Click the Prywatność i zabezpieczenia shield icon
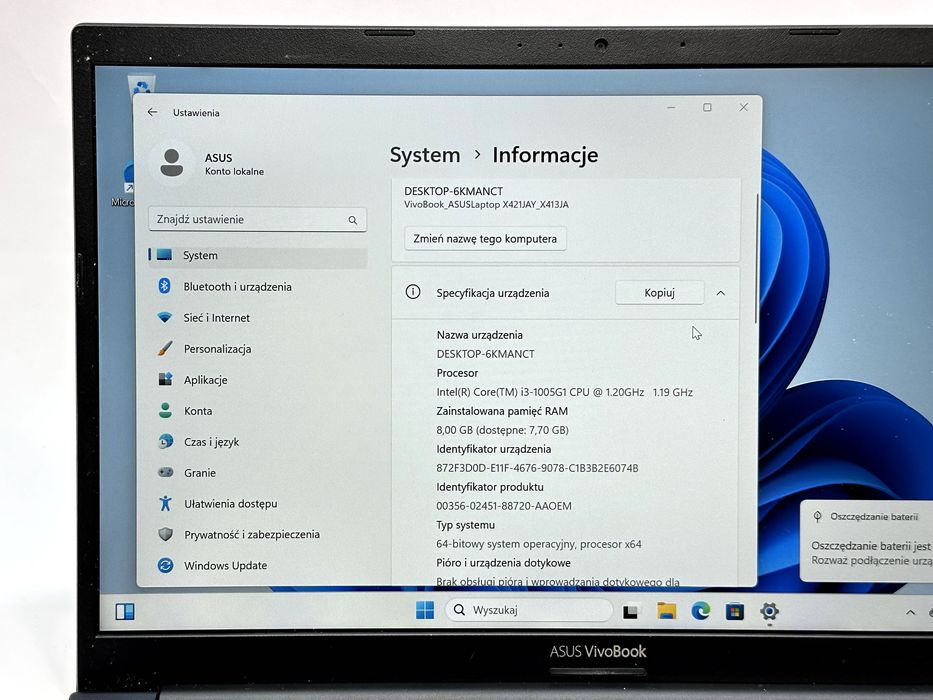This screenshot has width=933, height=700. [165, 534]
